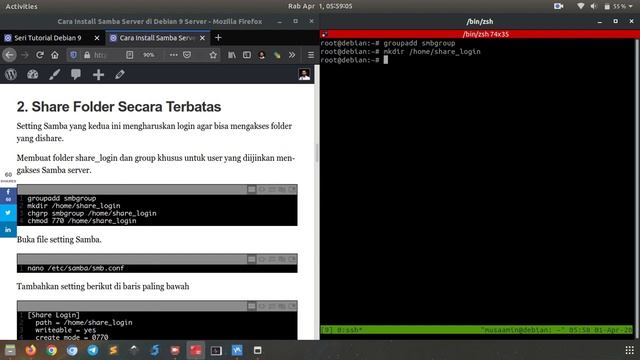Open the page actions three-dot menu
Viewport: 640px width, 360px height.
pos(173,55)
